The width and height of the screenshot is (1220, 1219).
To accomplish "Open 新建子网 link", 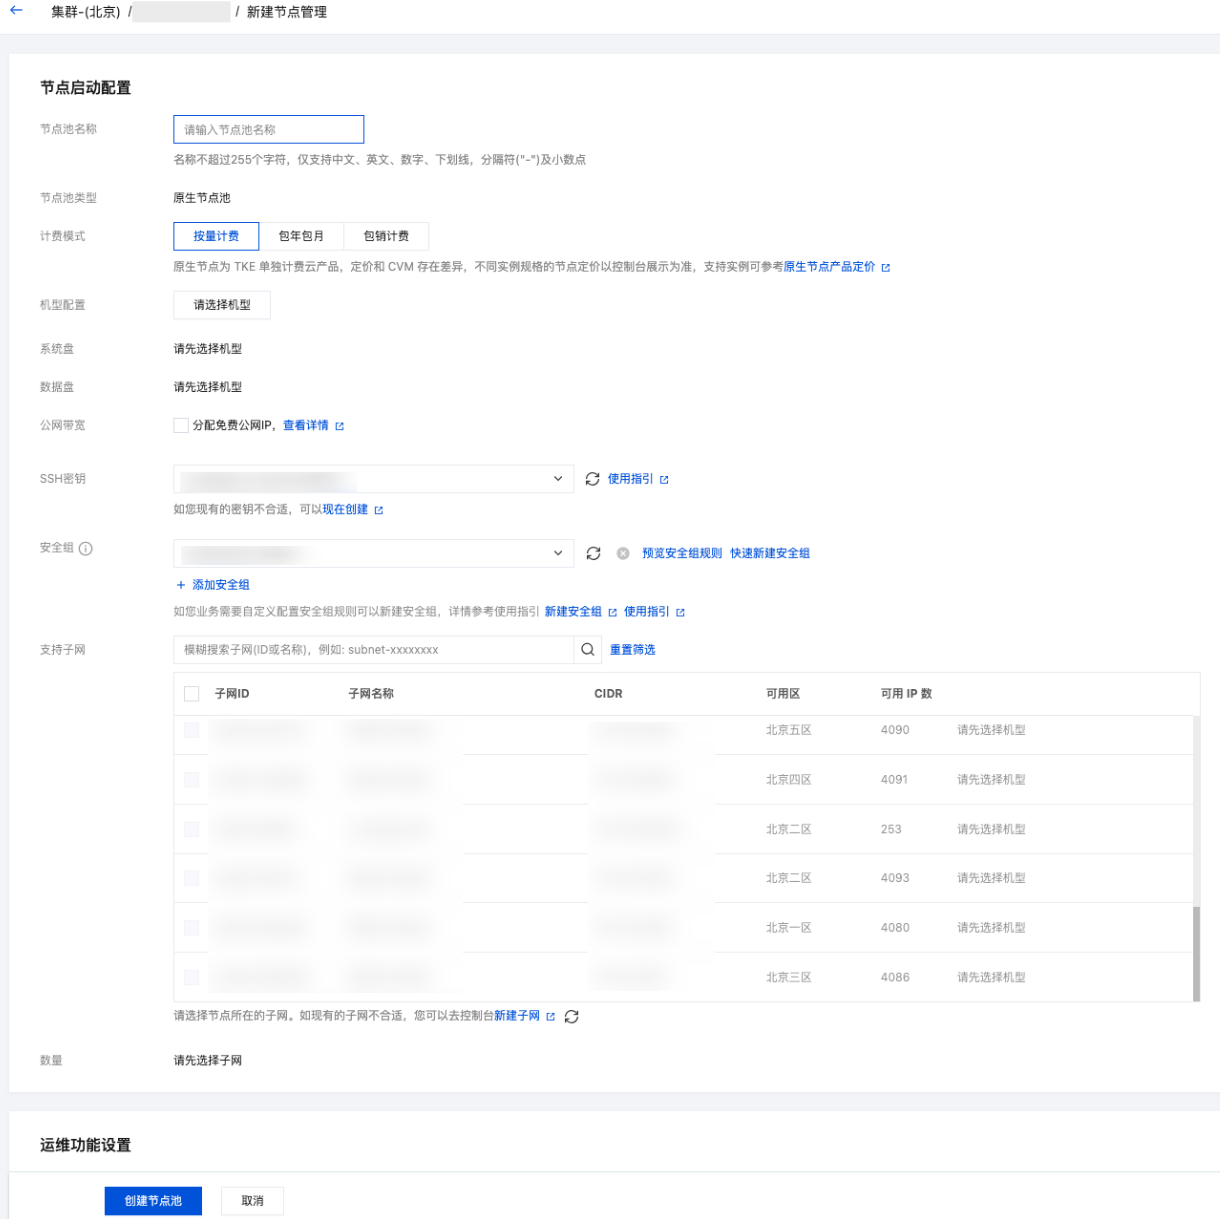I will [x=517, y=1015].
